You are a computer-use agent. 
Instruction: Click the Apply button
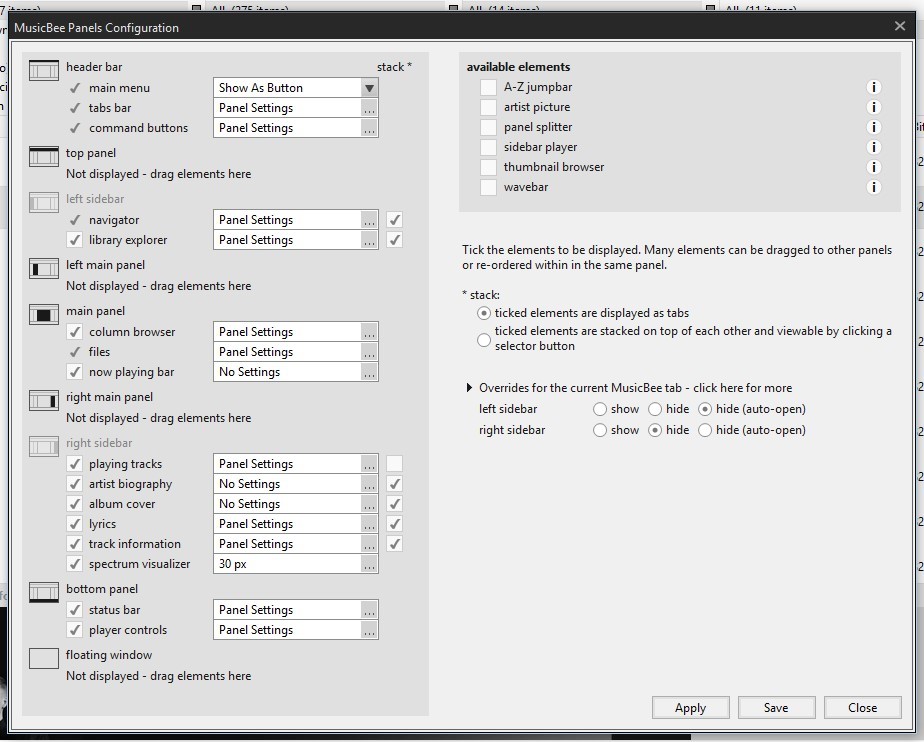[691, 708]
